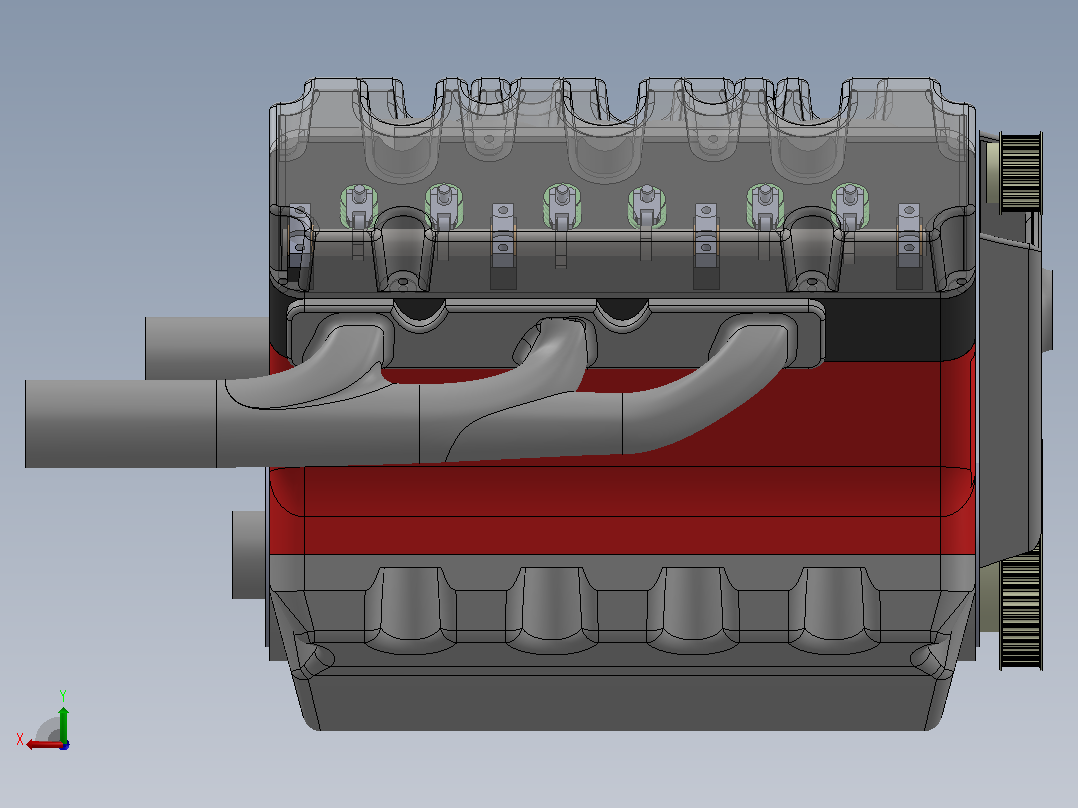Select the short gray pipe behind the collector
The width and height of the screenshot is (1078, 808).
(206, 347)
